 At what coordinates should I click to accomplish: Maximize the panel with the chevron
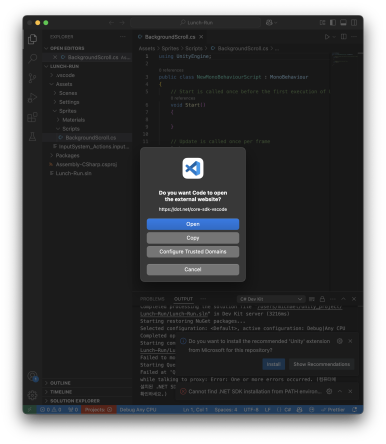pyautogui.click(x=343, y=299)
